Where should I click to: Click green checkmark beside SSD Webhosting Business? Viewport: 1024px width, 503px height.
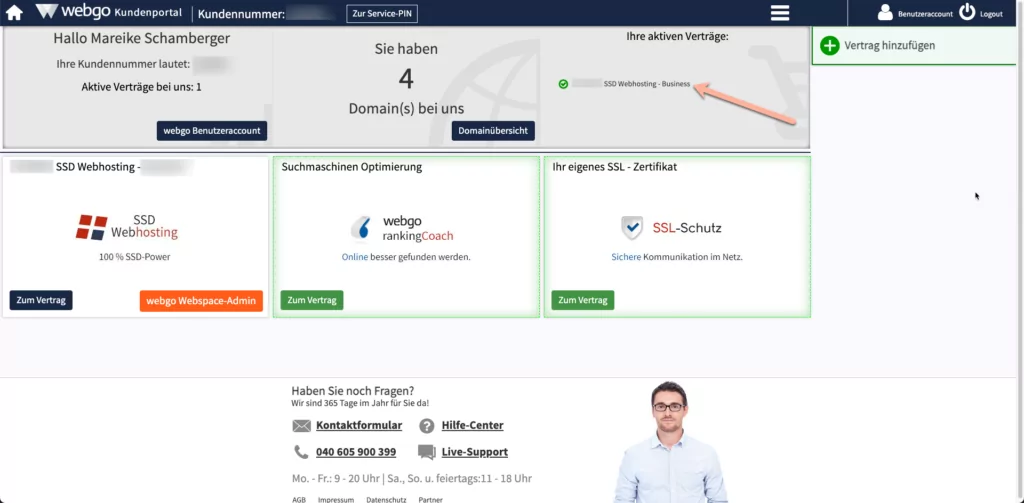563,84
